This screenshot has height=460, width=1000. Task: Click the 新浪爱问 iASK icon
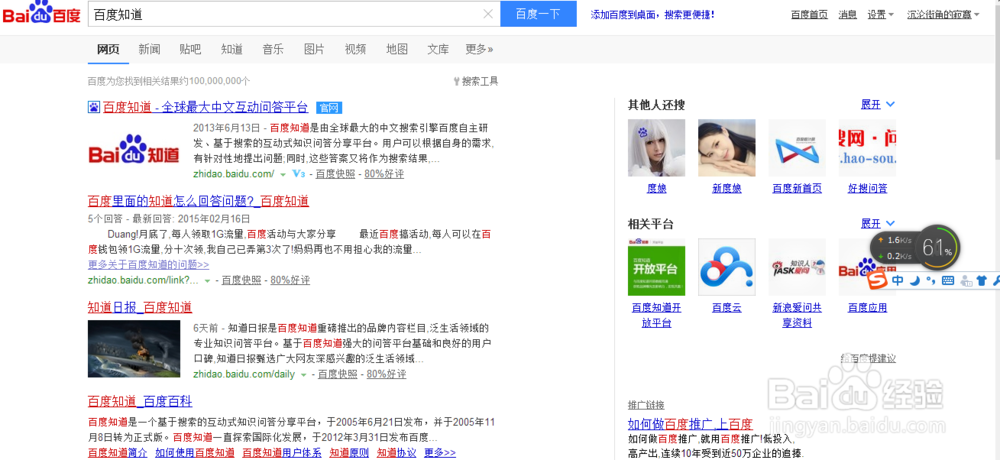[797, 267]
